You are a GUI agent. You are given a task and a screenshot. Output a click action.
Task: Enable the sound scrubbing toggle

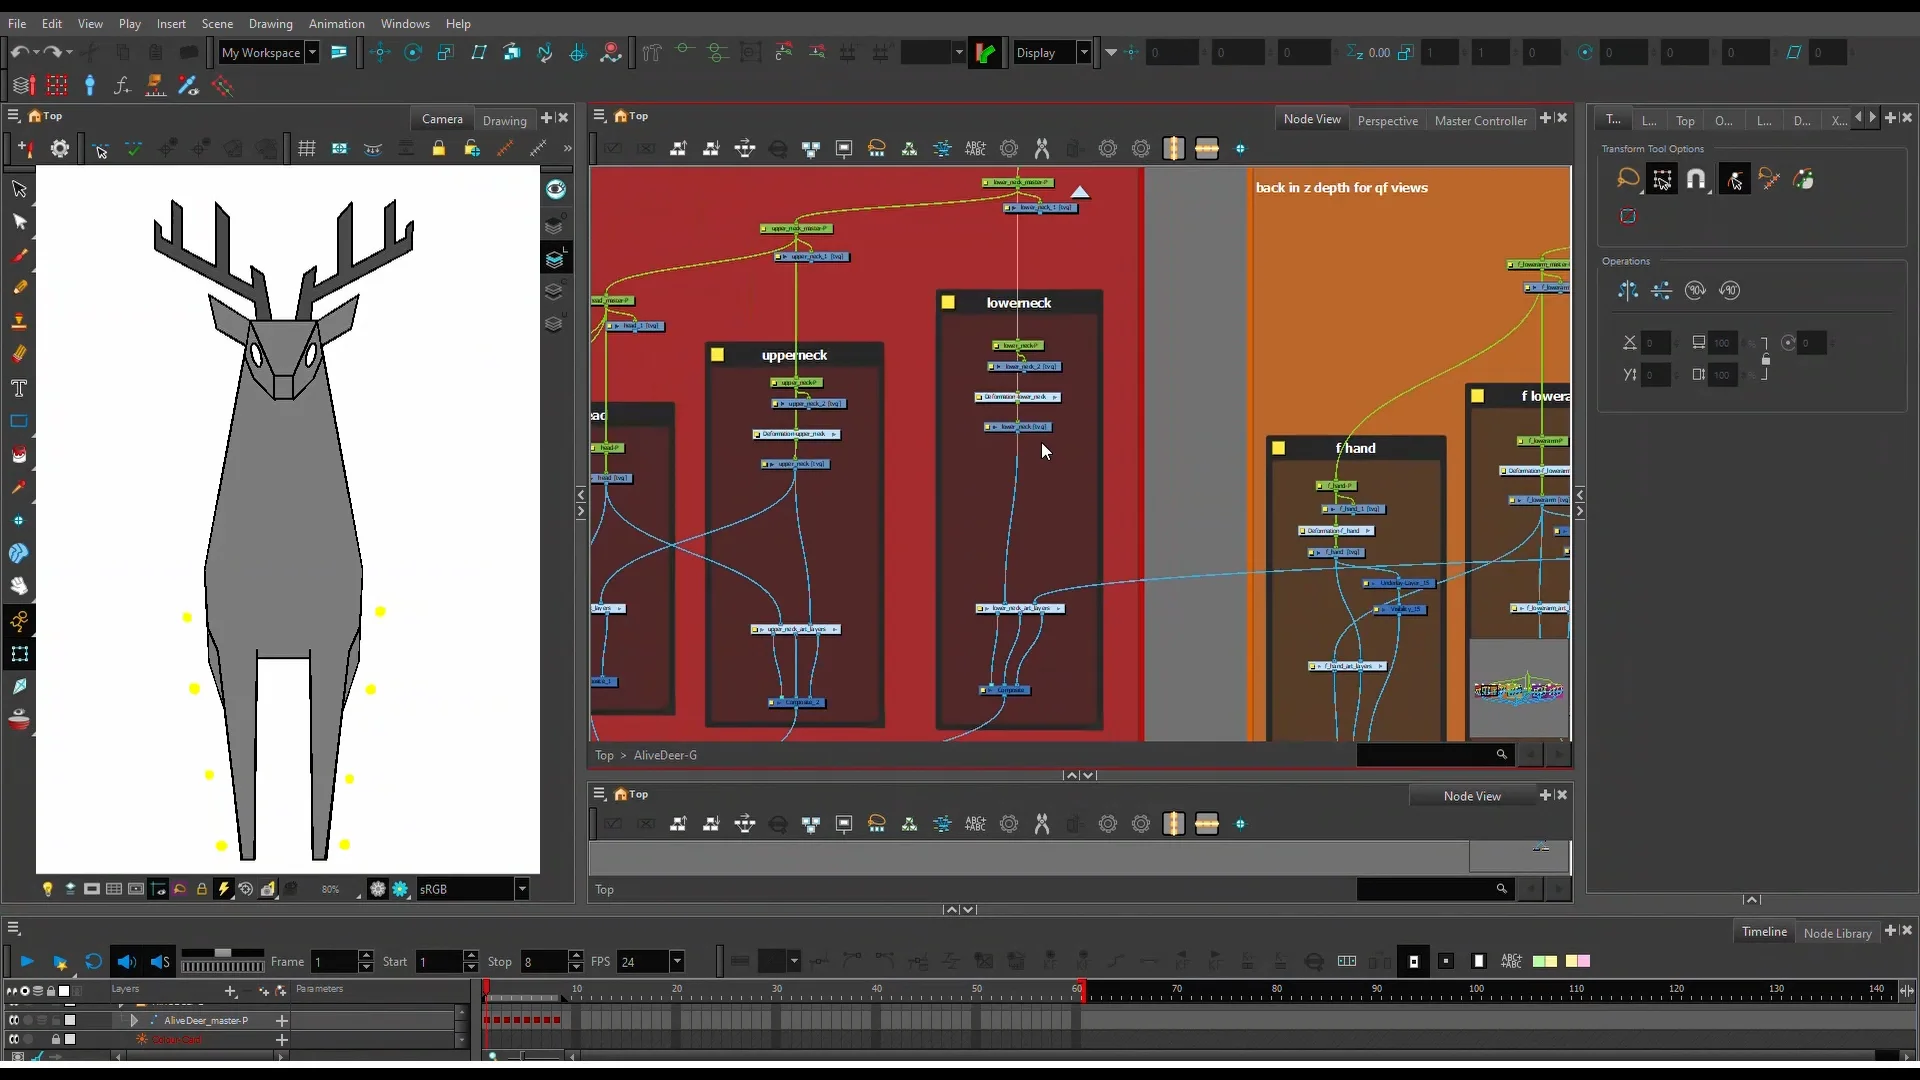[x=160, y=961]
